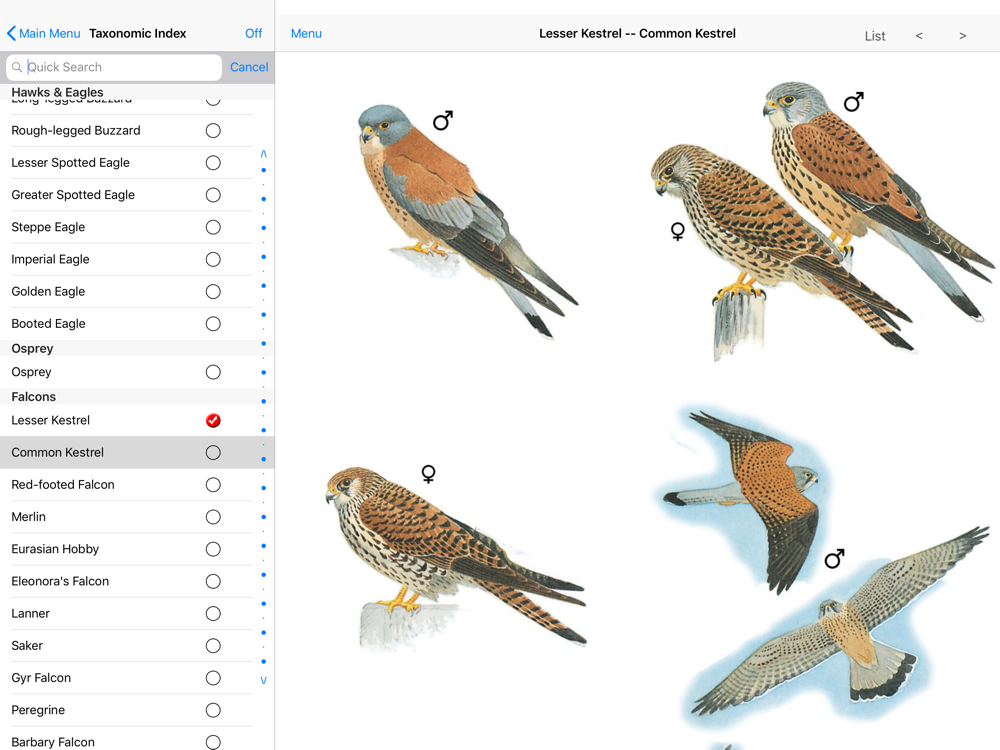
Task: Open the Merlin entry
Action: coord(29,517)
